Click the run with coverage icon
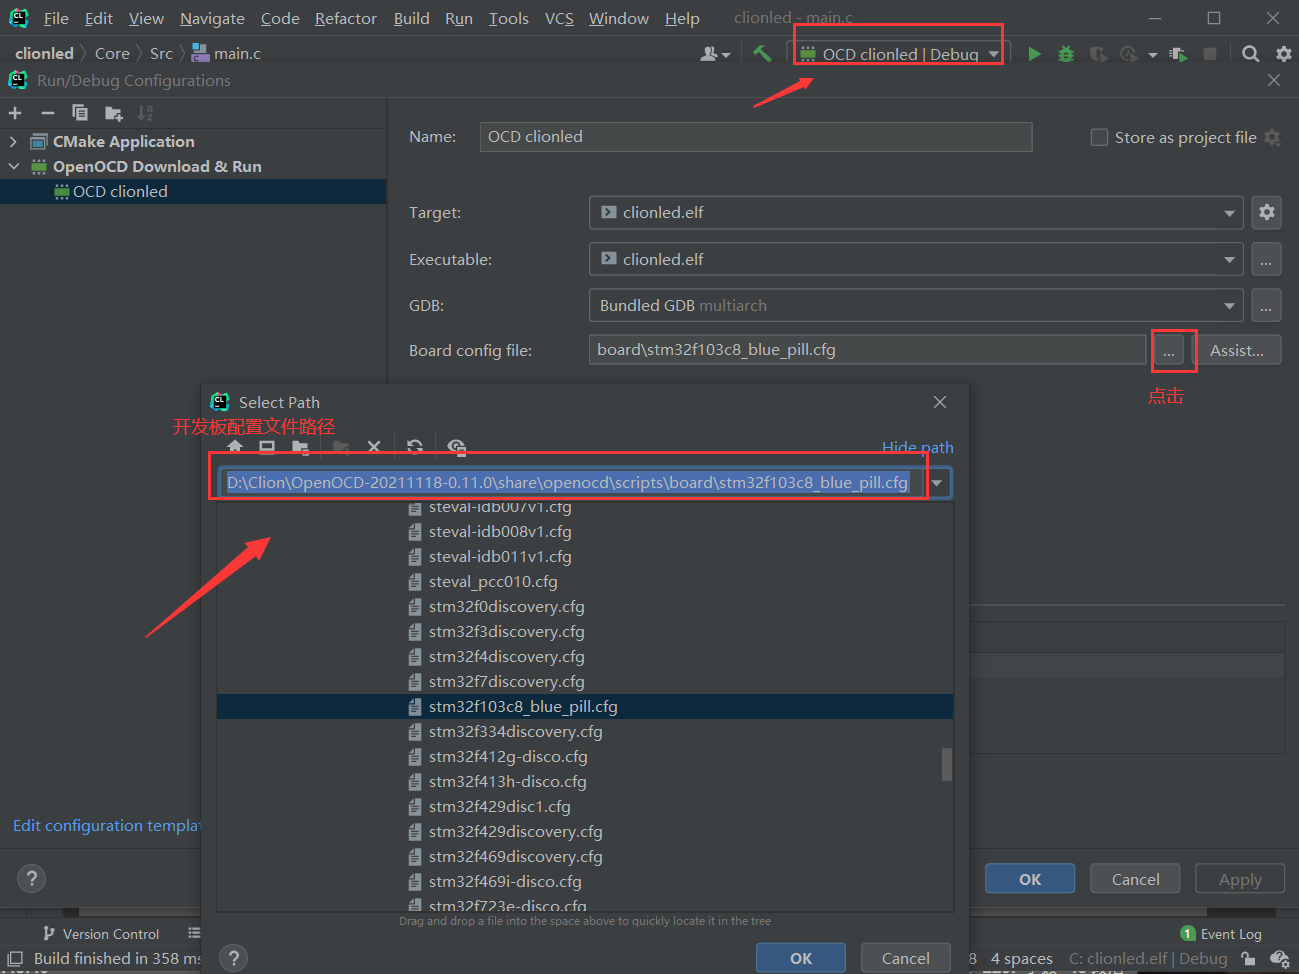 point(1098,54)
